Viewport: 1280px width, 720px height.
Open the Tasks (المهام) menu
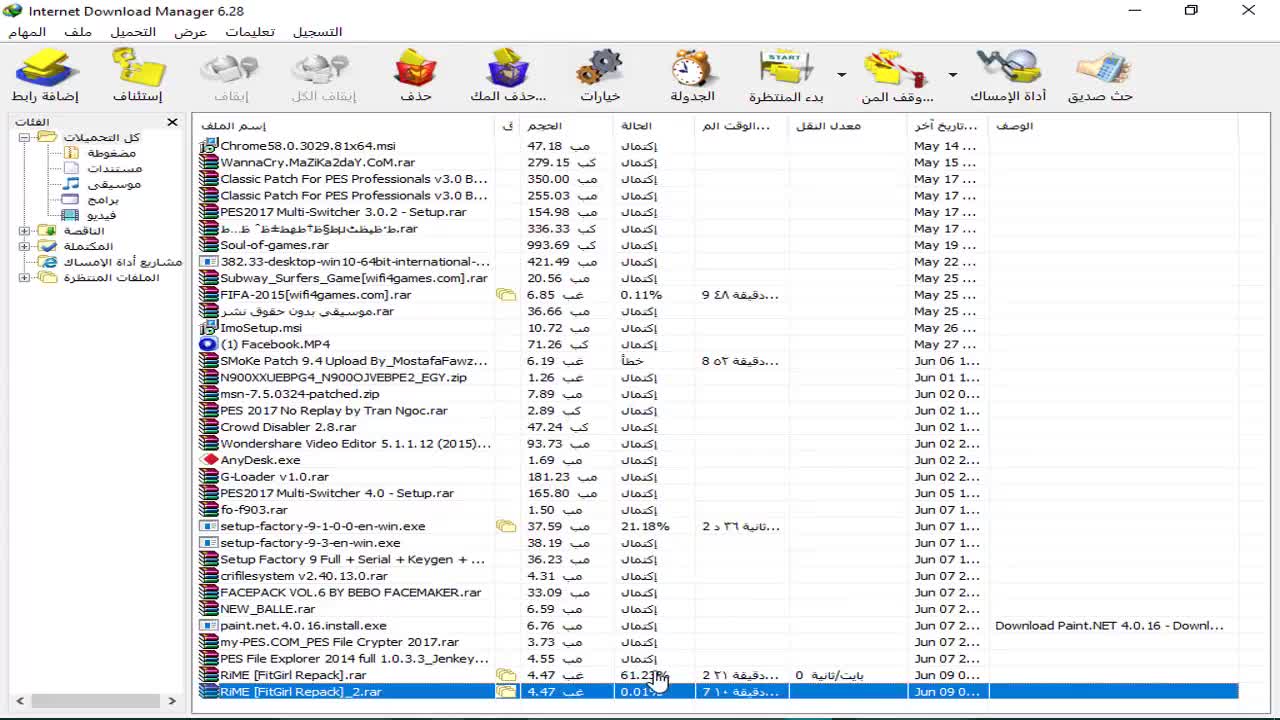click(27, 32)
